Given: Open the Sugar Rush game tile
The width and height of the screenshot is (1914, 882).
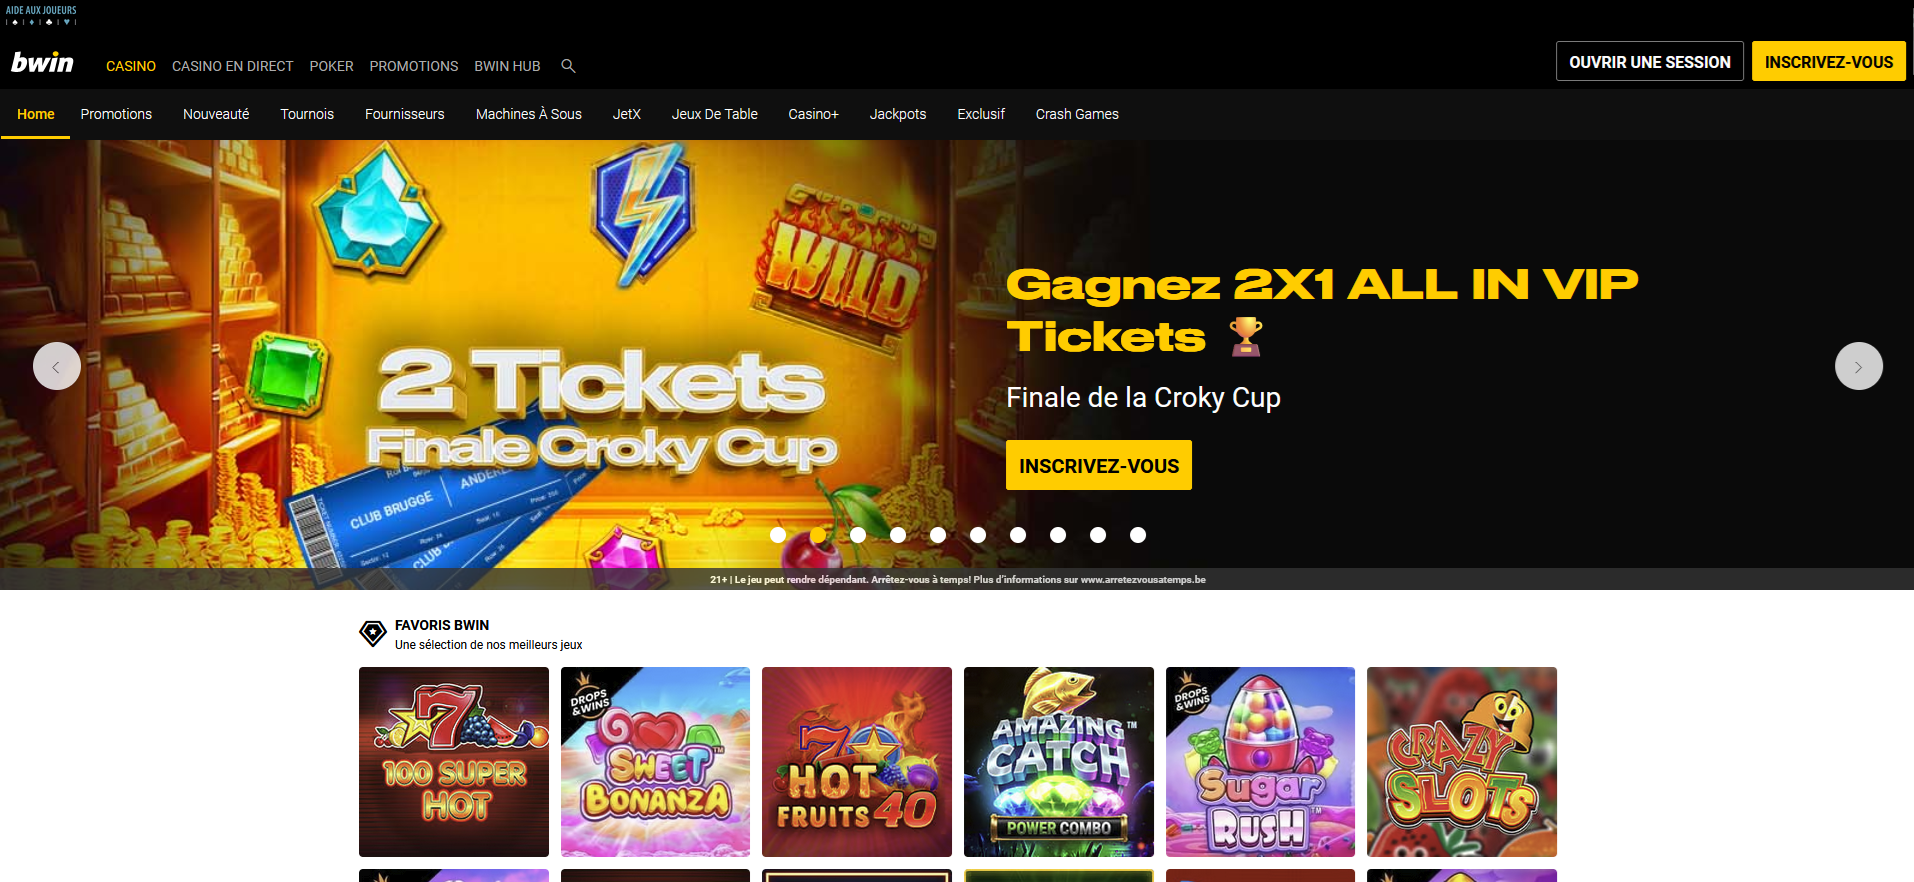Looking at the screenshot, I should pyautogui.click(x=1260, y=762).
